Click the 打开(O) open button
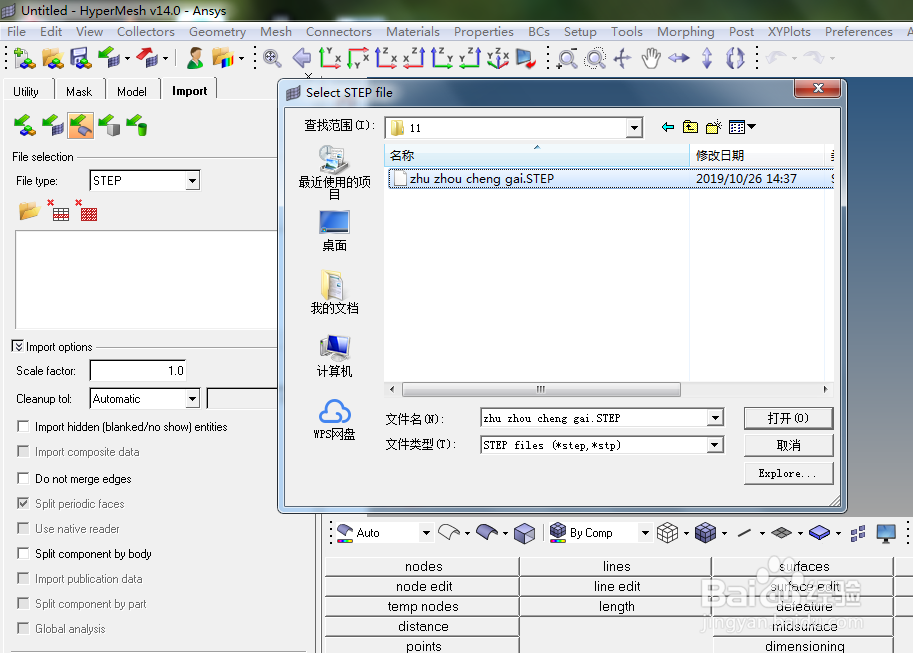This screenshot has height=653, width=913. [x=788, y=418]
